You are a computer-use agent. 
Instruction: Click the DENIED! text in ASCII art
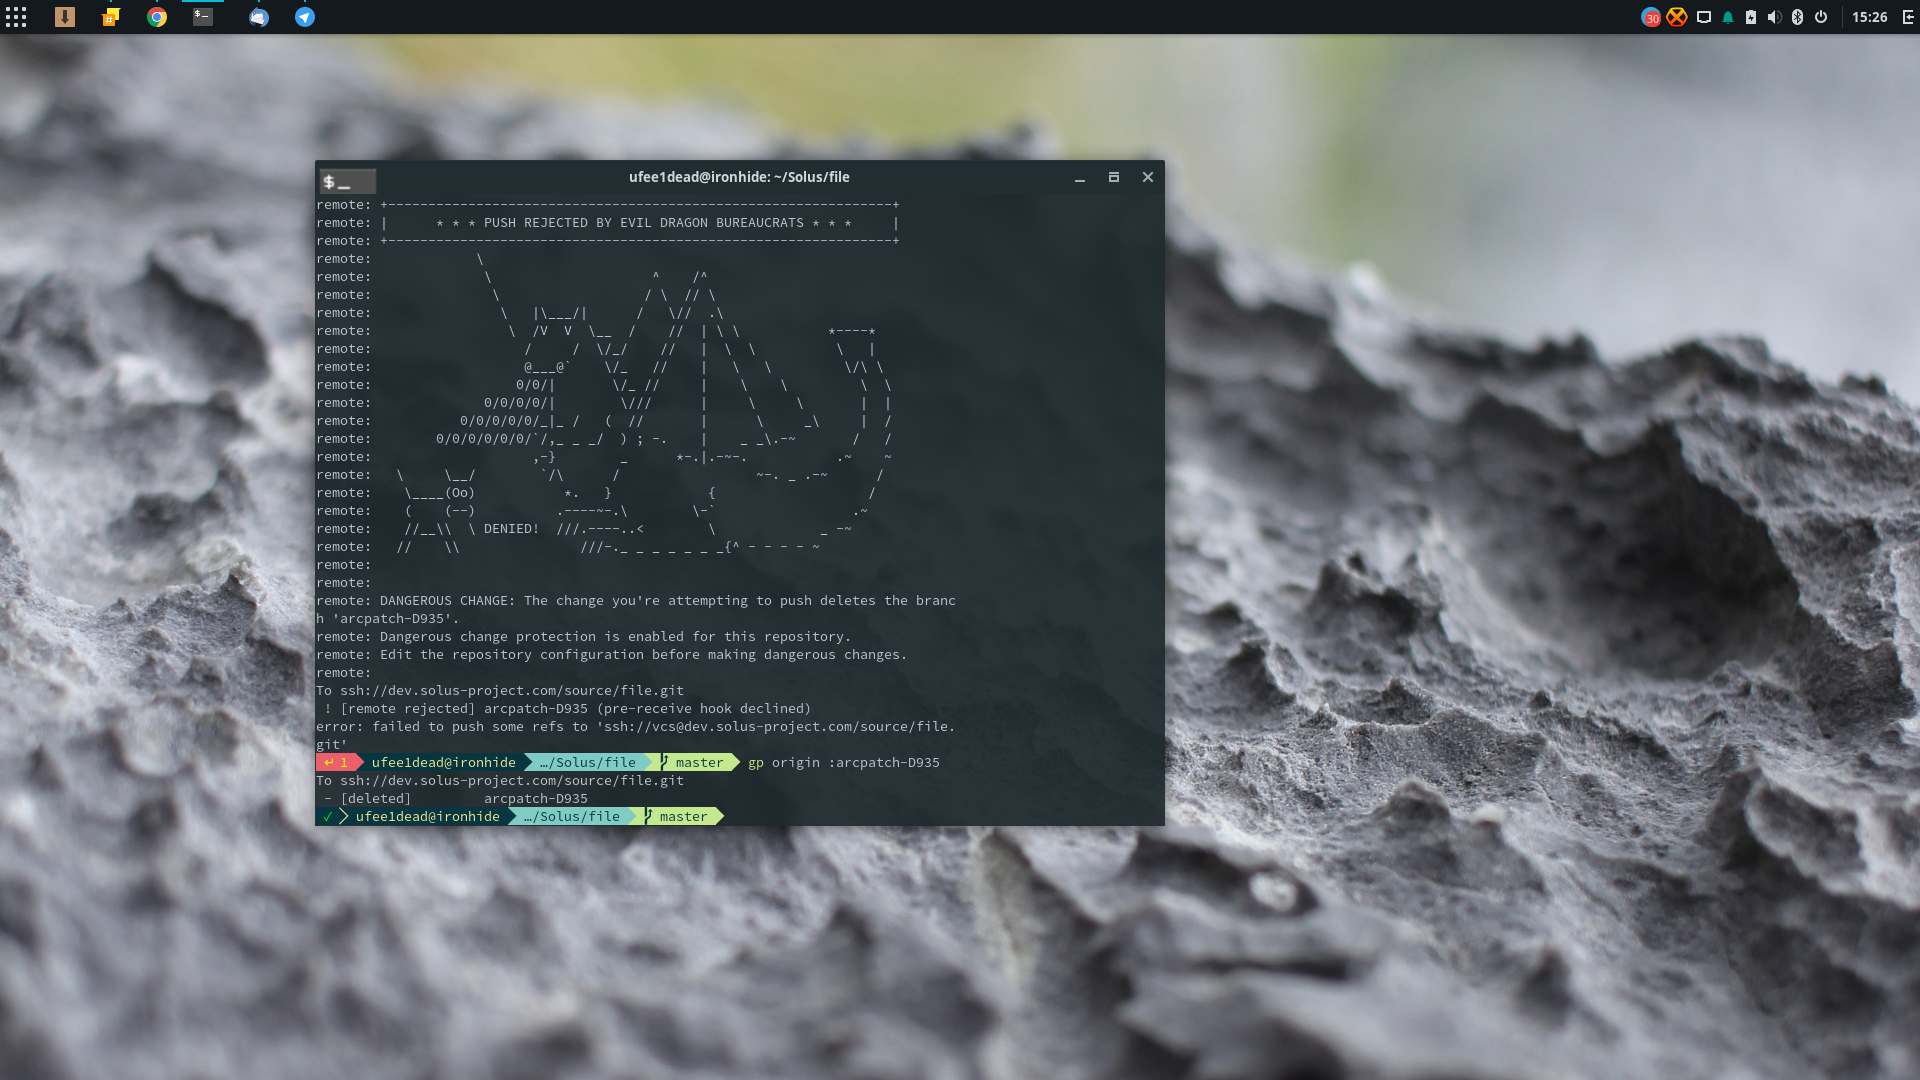pos(511,529)
